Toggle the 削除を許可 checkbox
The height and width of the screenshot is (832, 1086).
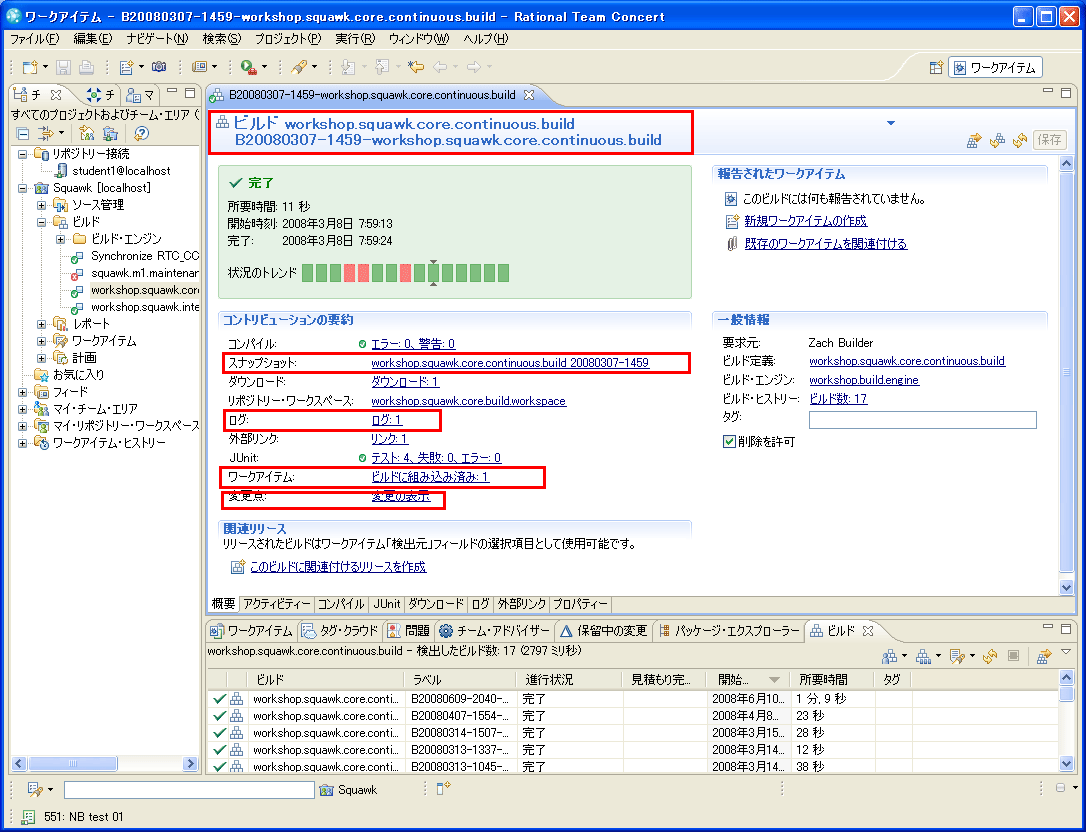(x=729, y=441)
